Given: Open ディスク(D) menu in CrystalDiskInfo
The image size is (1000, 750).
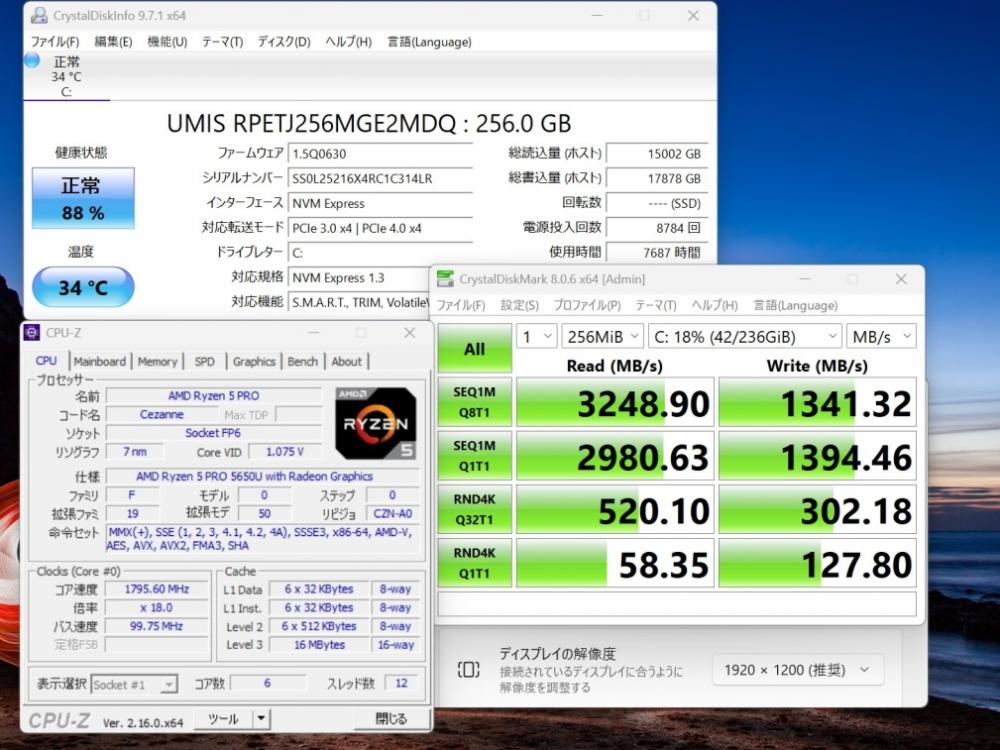Looking at the screenshot, I should click(x=284, y=42).
